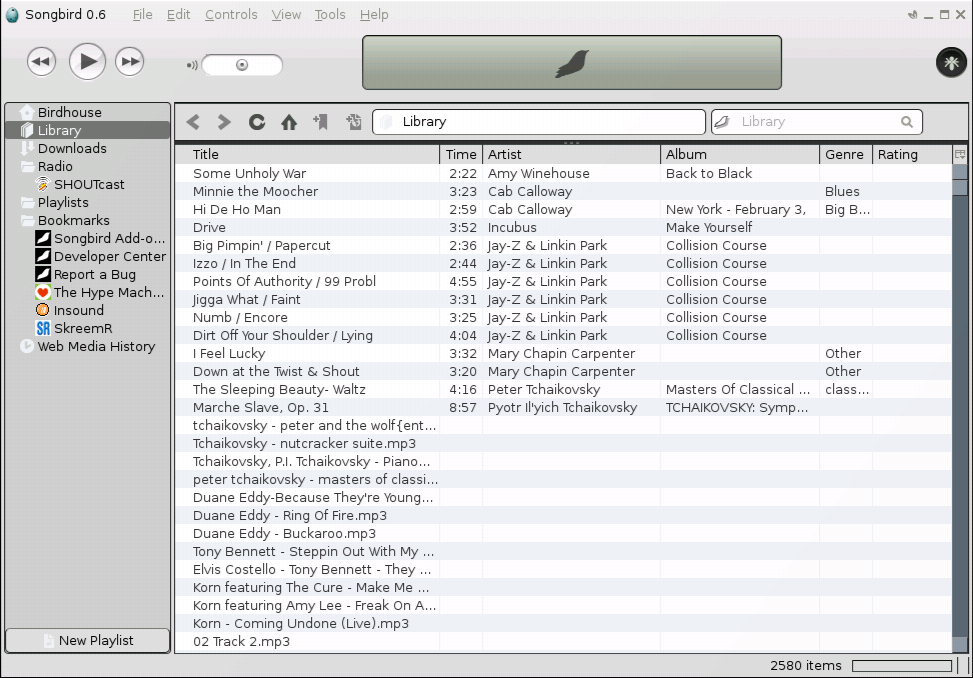The height and width of the screenshot is (678, 973).
Task: Click the Blues genre cell
Action: tap(846, 192)
